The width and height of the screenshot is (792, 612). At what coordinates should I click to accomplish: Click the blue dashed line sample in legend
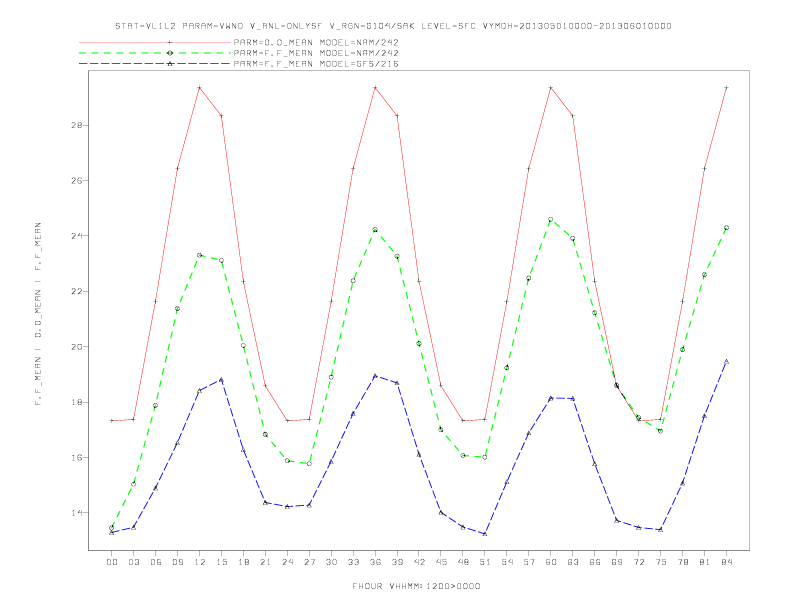point(155,64)
